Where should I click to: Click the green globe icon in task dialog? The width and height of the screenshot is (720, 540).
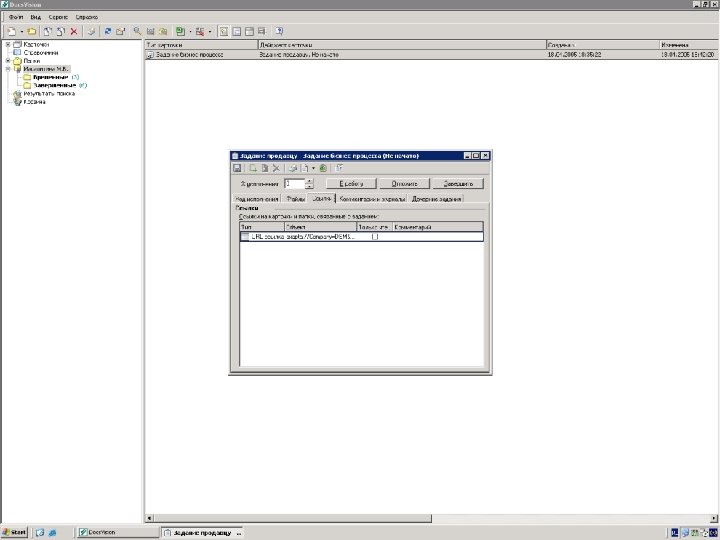[323, 168]
